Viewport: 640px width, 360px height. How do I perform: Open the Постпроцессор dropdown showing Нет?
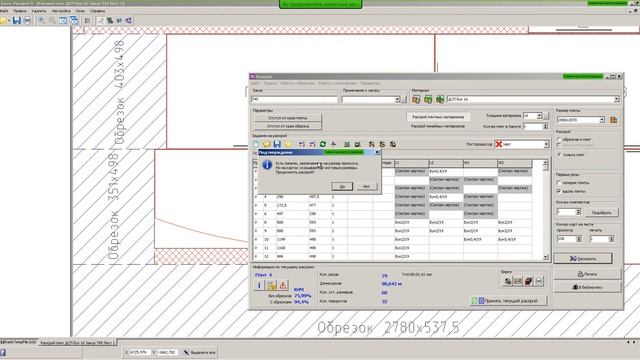[546, 144]
